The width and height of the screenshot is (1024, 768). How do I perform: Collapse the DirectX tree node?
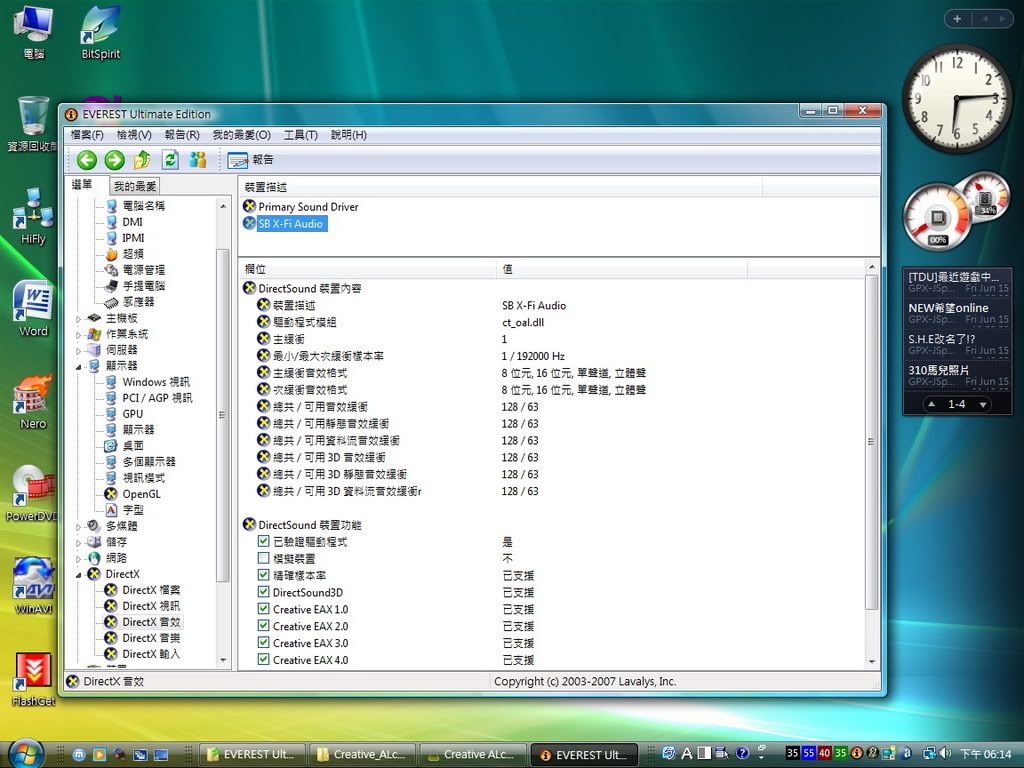[x=79, y=575]
